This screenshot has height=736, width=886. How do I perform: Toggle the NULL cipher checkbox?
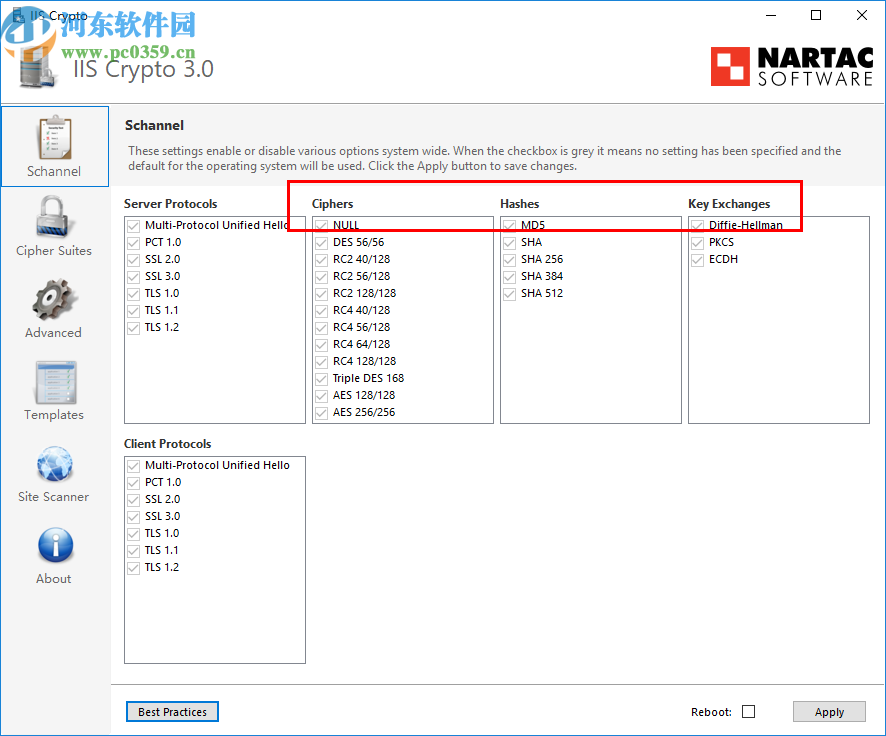(x=322, y=226)
